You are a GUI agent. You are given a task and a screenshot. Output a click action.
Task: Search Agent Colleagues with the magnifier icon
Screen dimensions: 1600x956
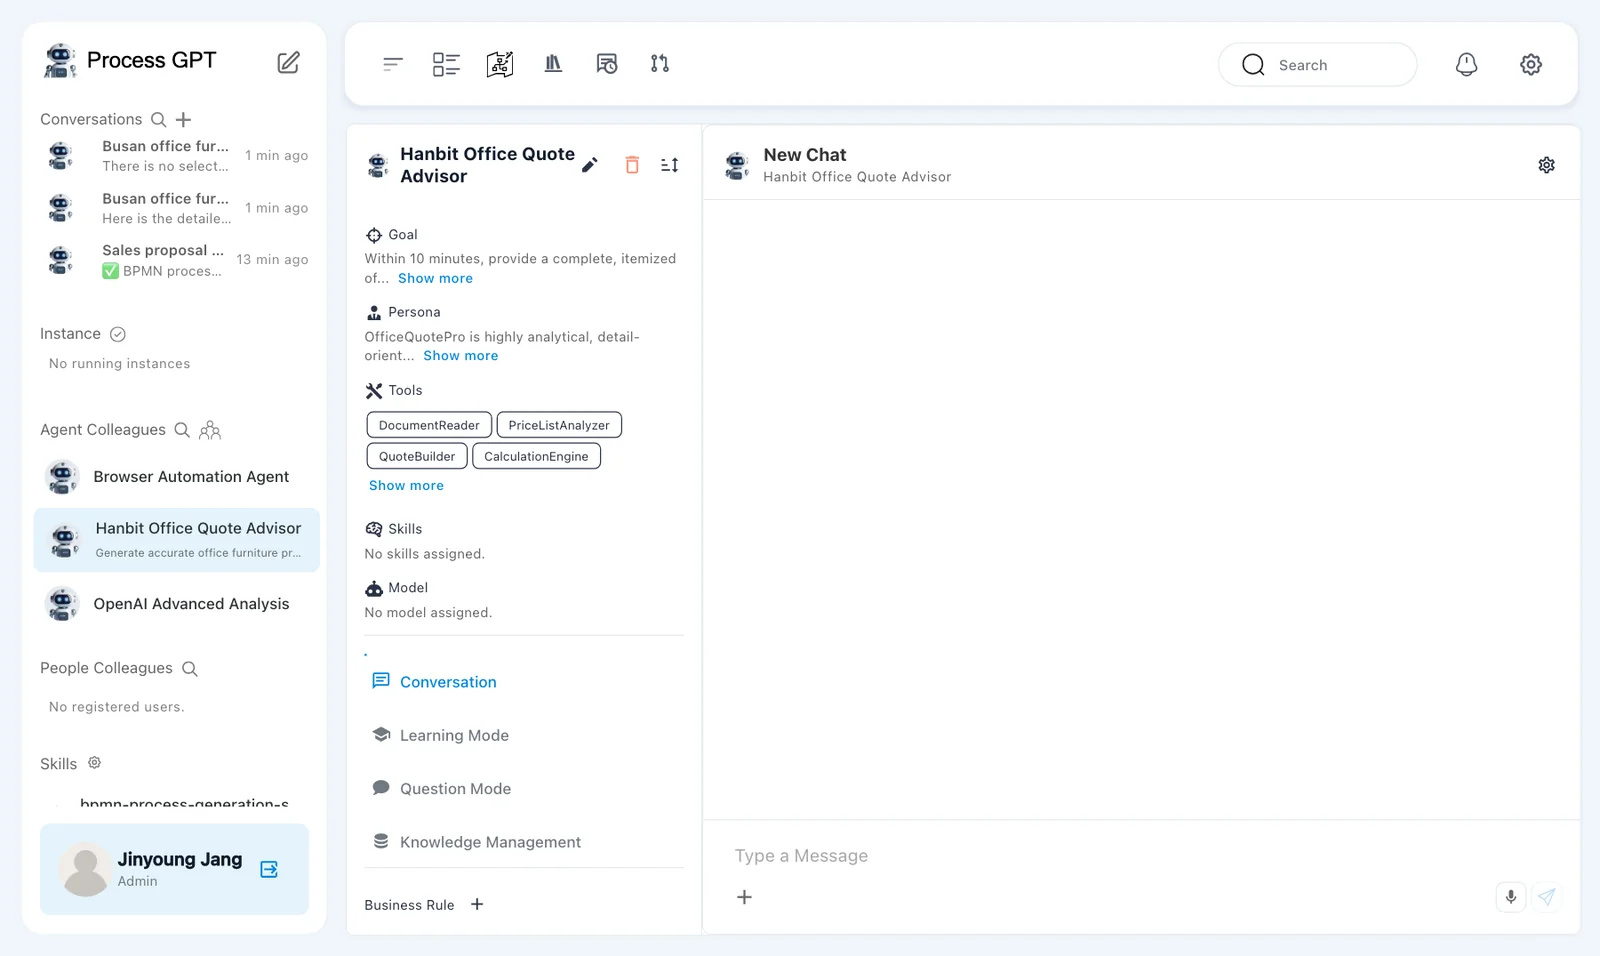click(x=182, y=430)
